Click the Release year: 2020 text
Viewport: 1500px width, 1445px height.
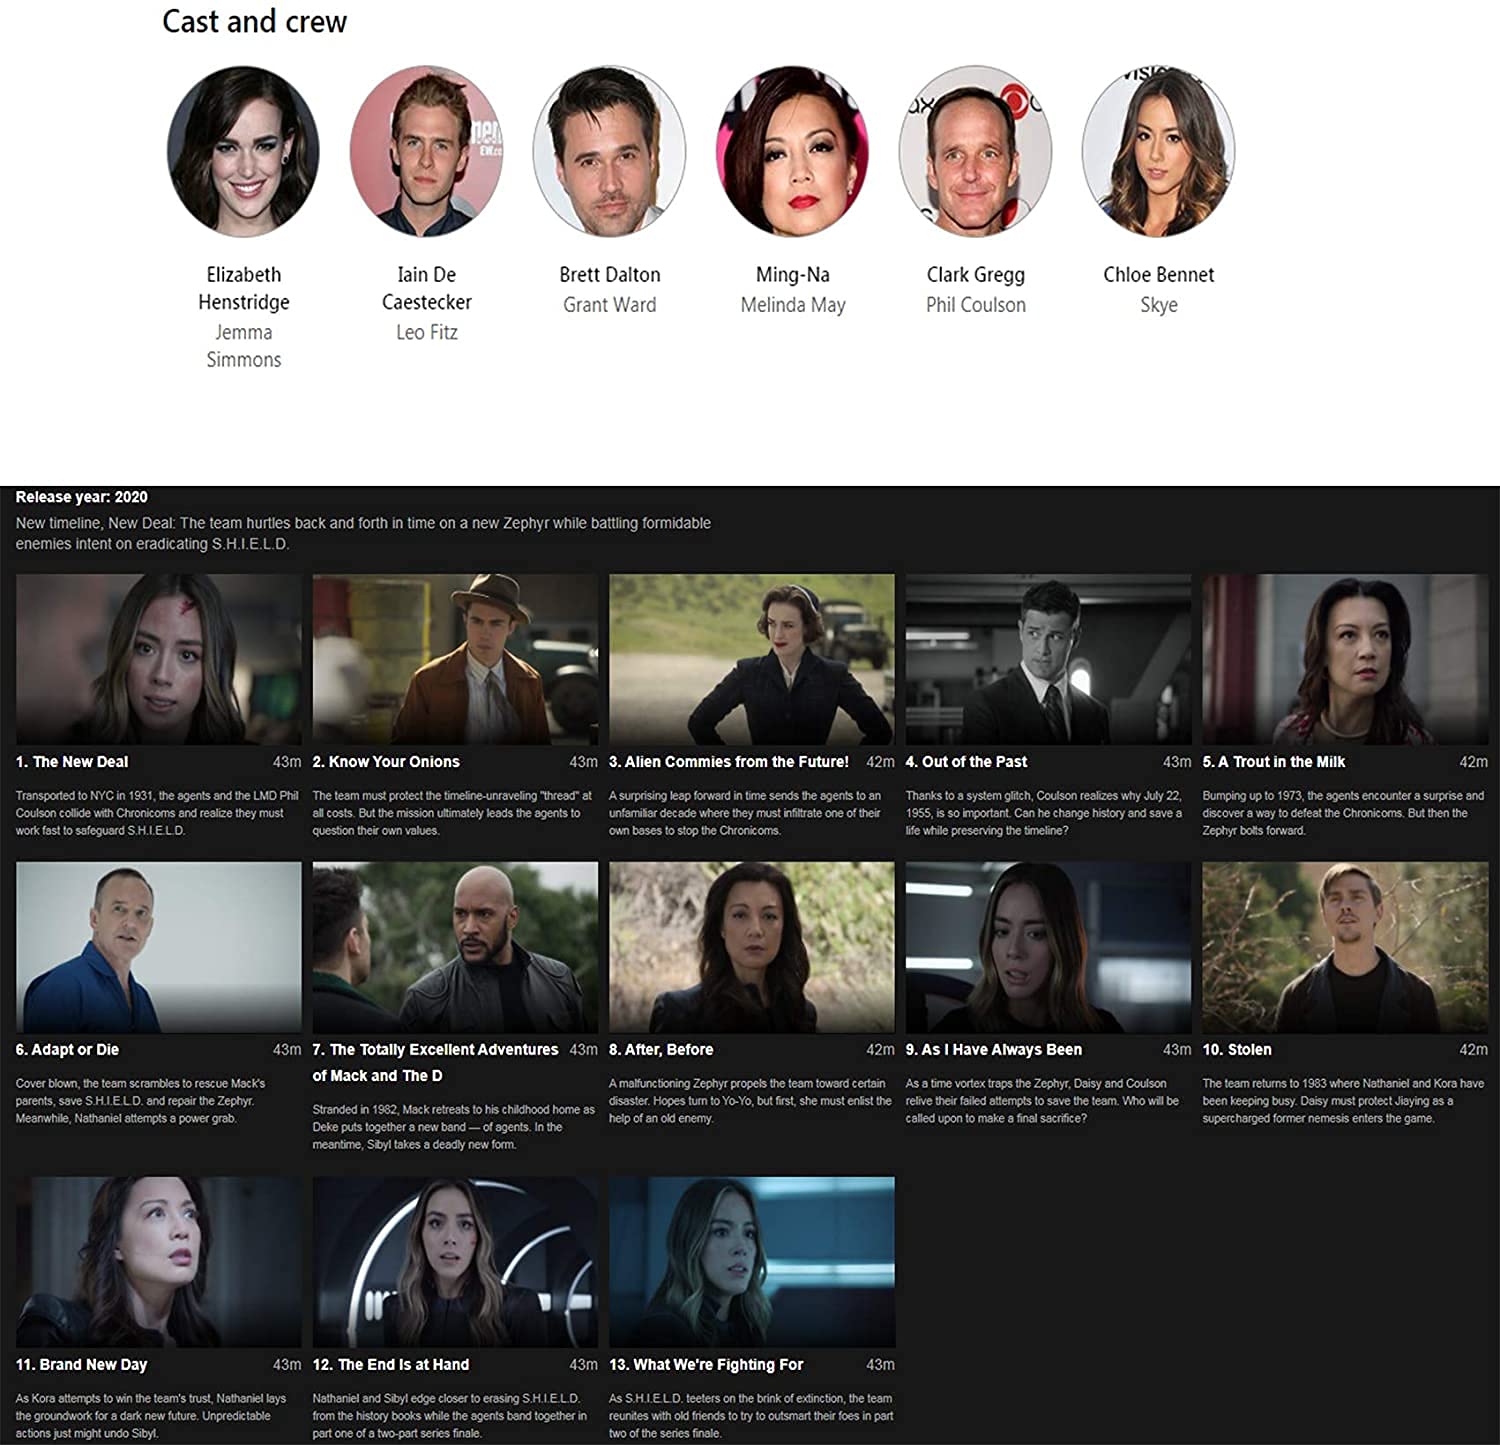coord(82,497)
